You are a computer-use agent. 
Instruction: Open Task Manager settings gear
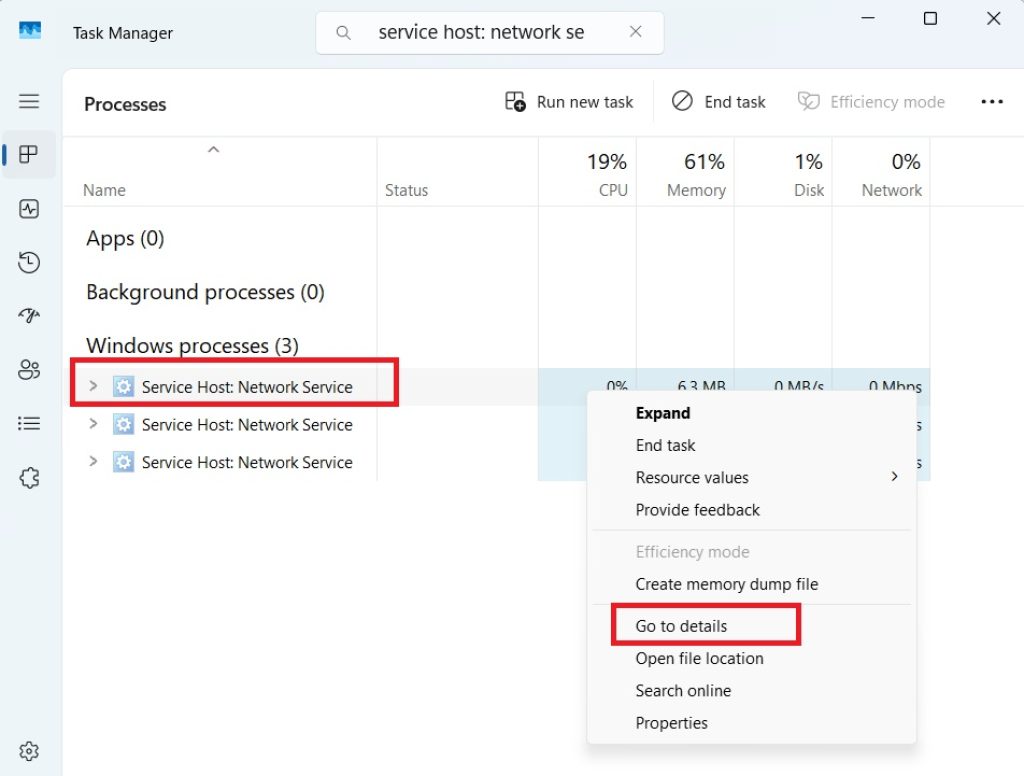pyautogui.click(x=29, y=751)
